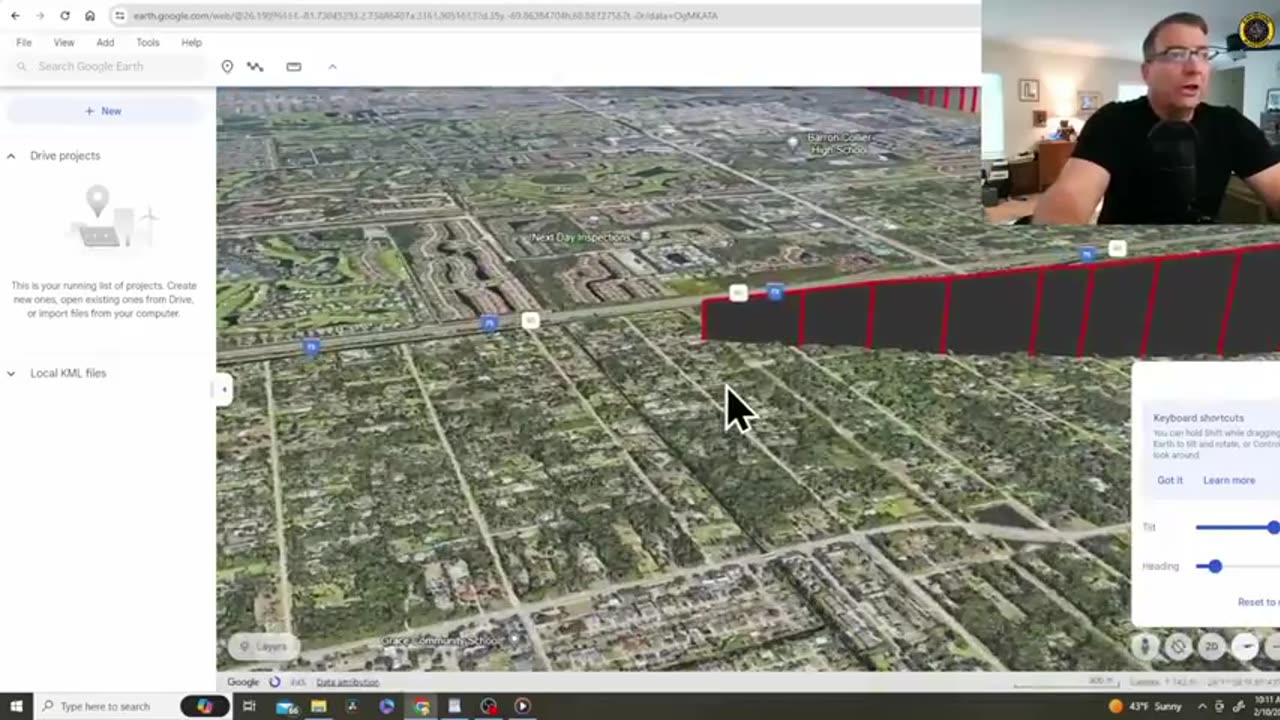Open the Help menu

[191, 43]
